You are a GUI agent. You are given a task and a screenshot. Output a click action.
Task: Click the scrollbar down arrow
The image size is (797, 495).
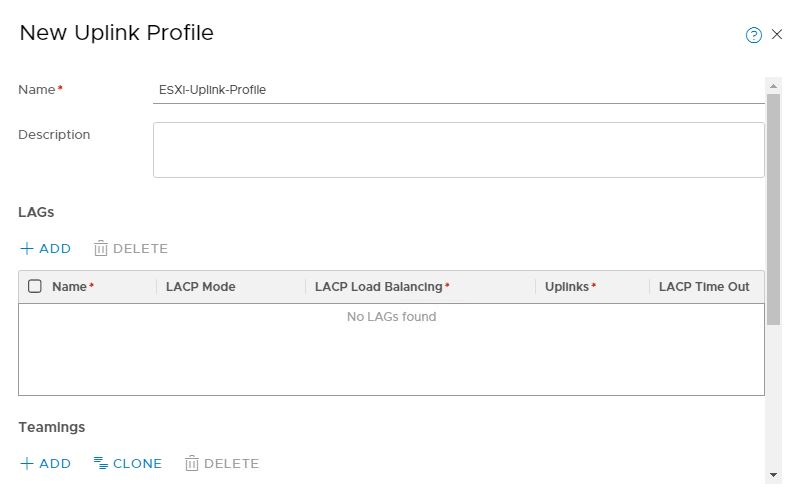tap(774, 474)
